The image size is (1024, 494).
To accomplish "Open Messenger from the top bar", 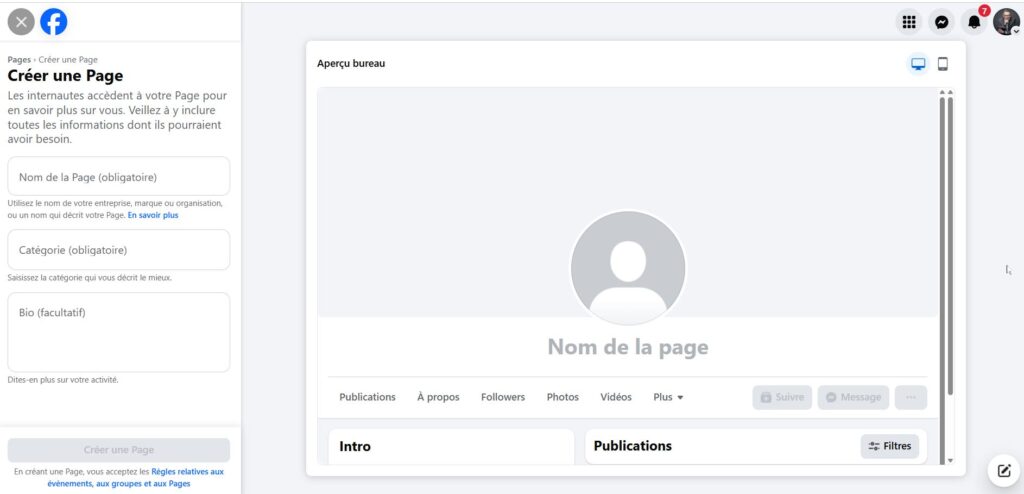I will coord(941,22).
